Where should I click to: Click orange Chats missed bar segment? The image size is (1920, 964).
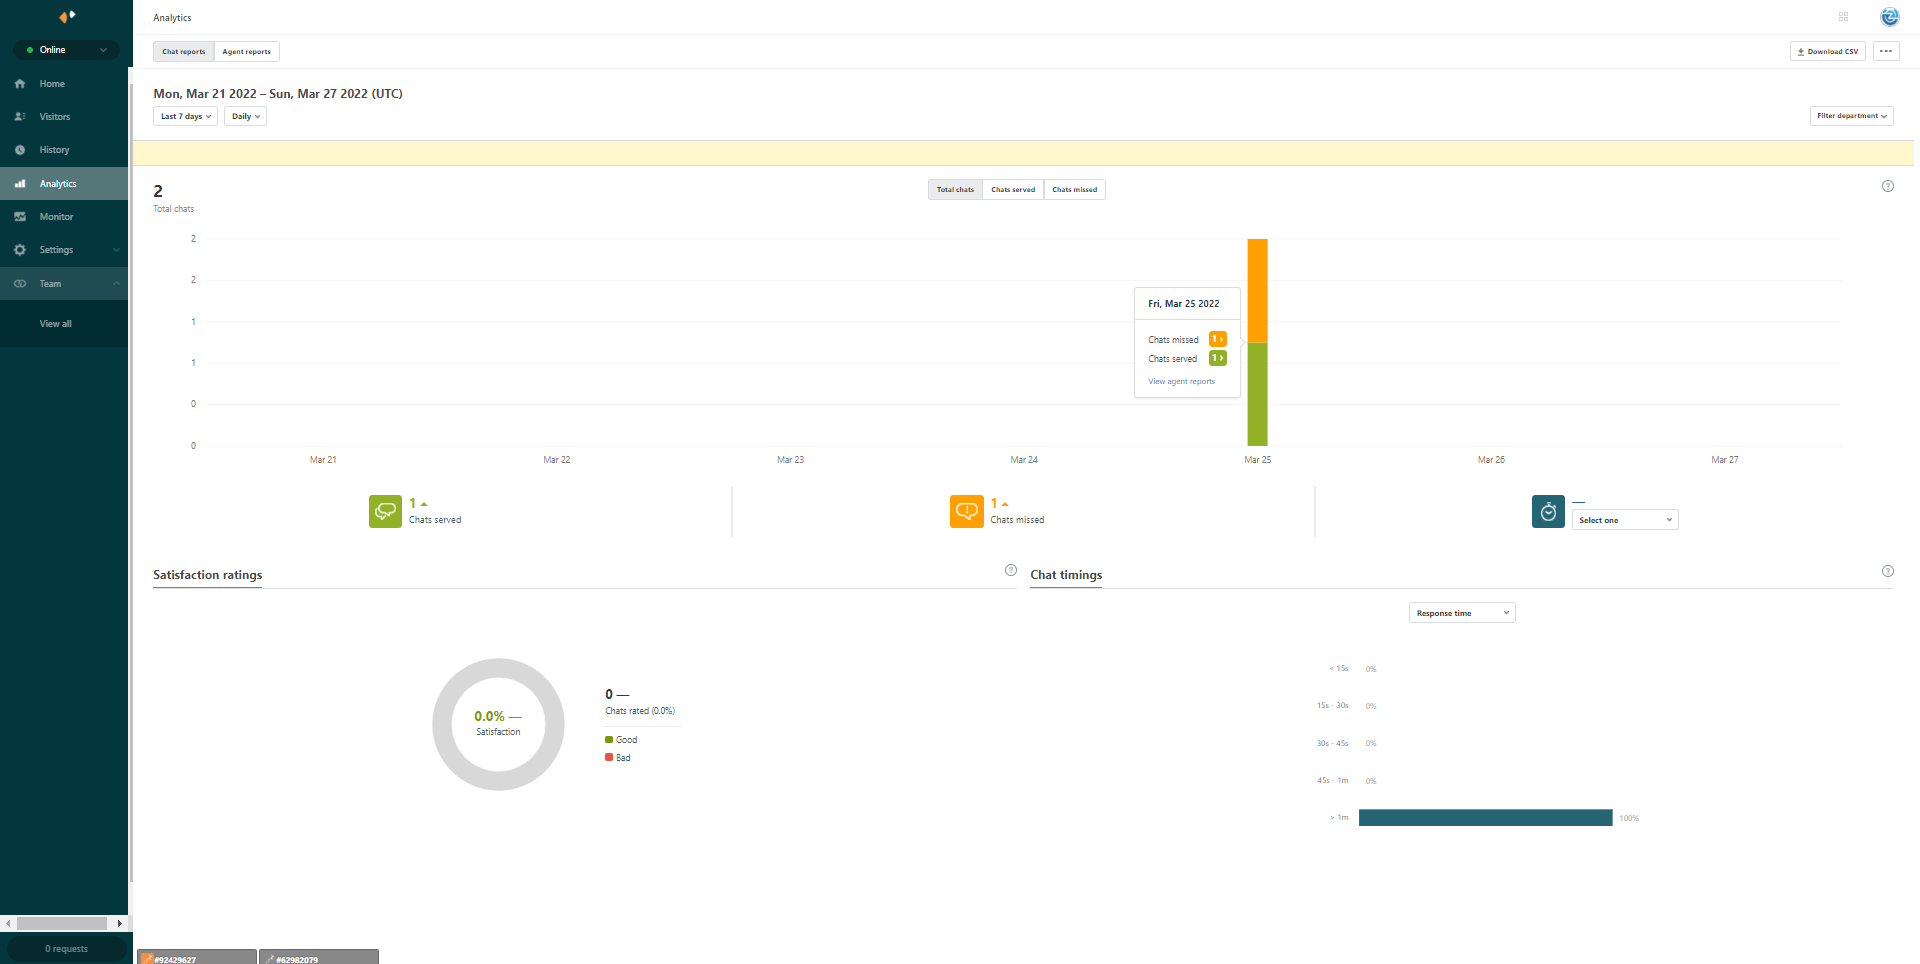coord(1257,291)
